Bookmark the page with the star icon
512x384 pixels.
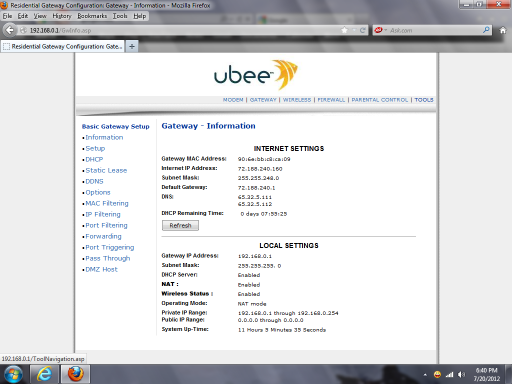click(344, 30)
